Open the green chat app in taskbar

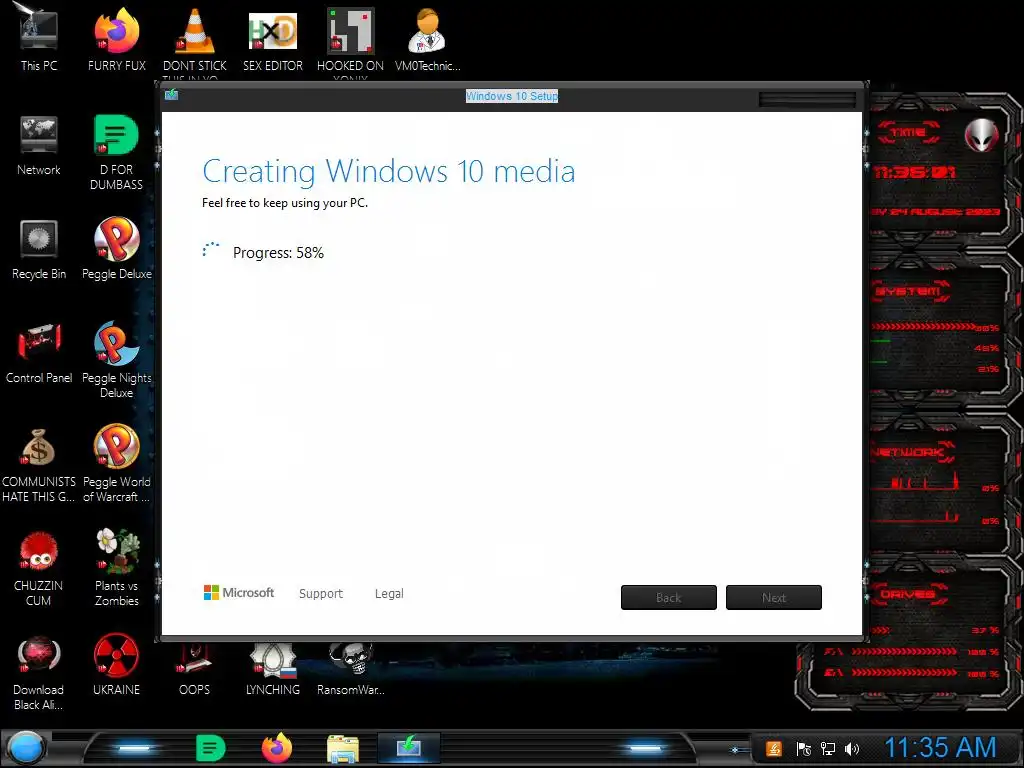click(210, 748)
